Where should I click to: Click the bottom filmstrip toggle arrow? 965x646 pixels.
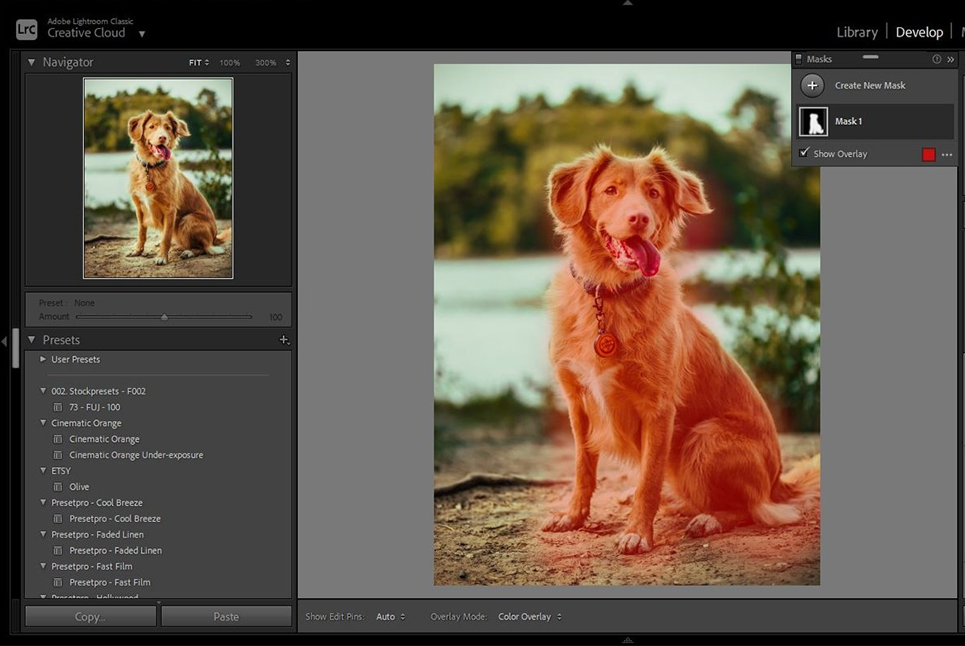628,640
